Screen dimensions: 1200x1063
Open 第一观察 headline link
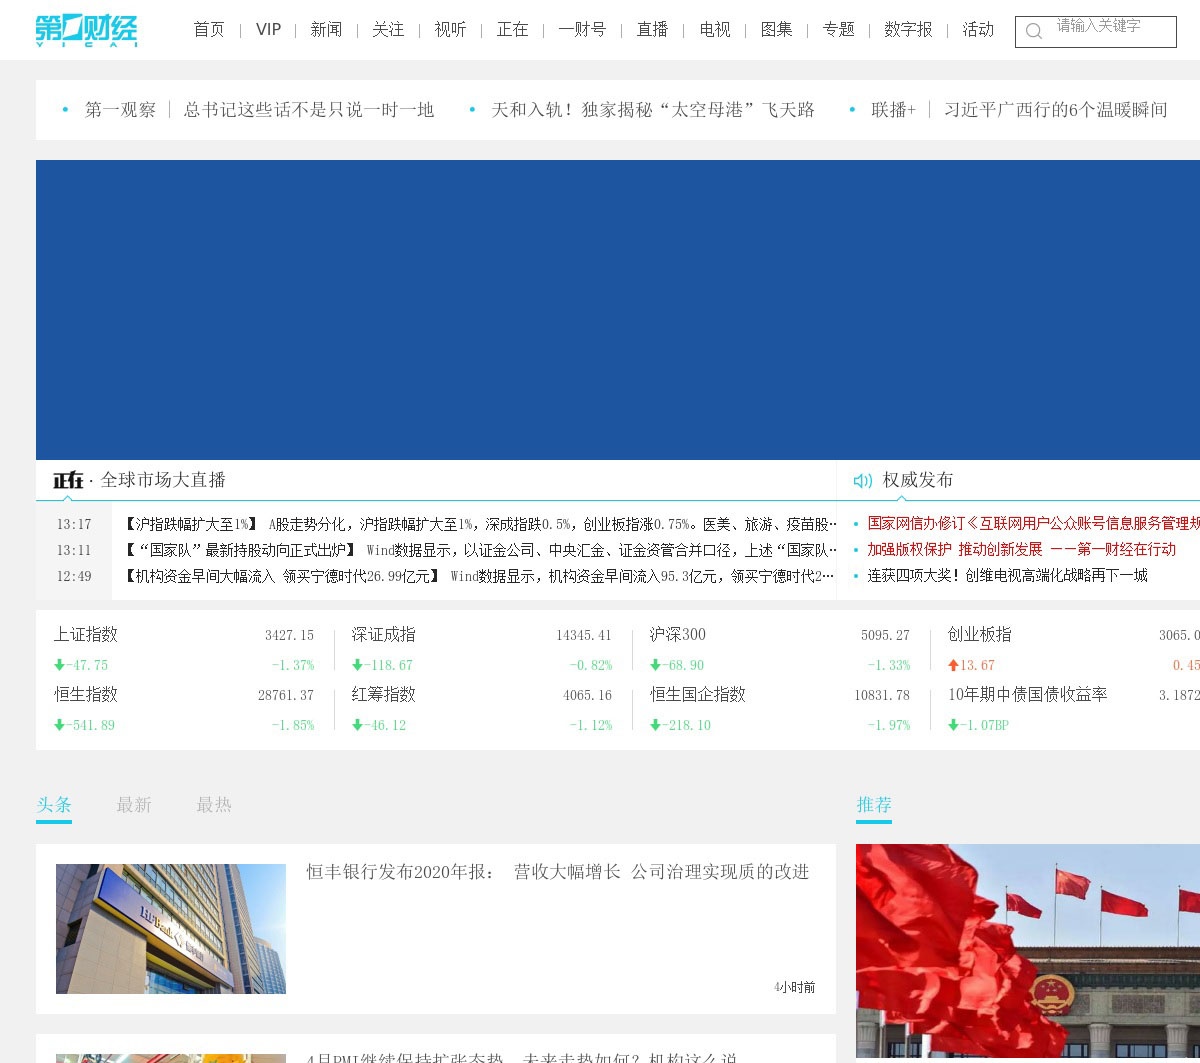120,110
